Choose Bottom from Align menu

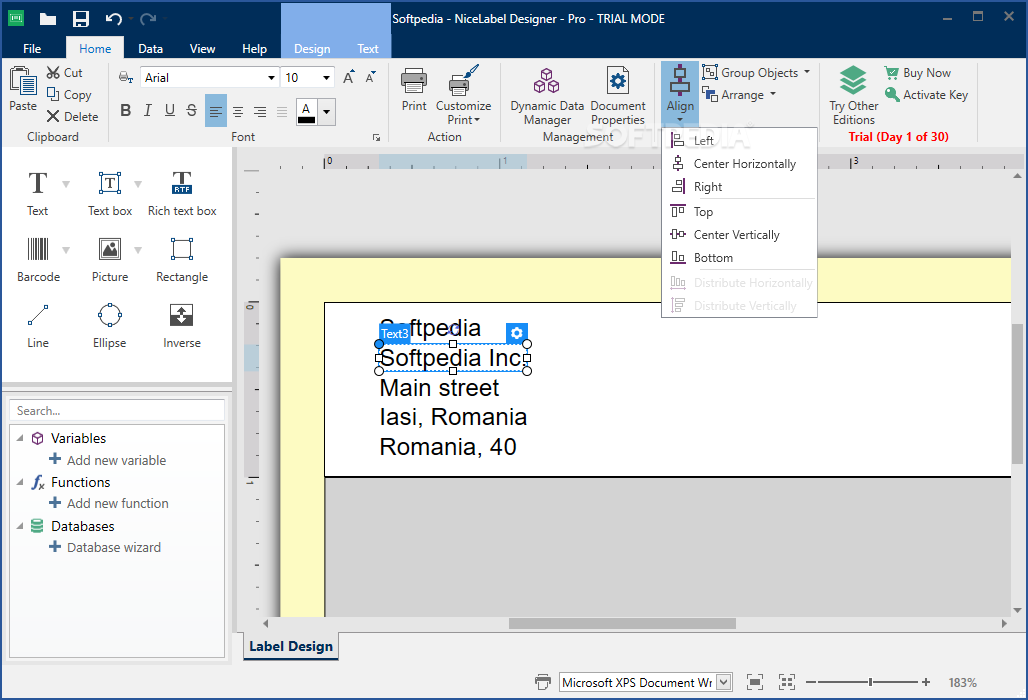(739, 258)
